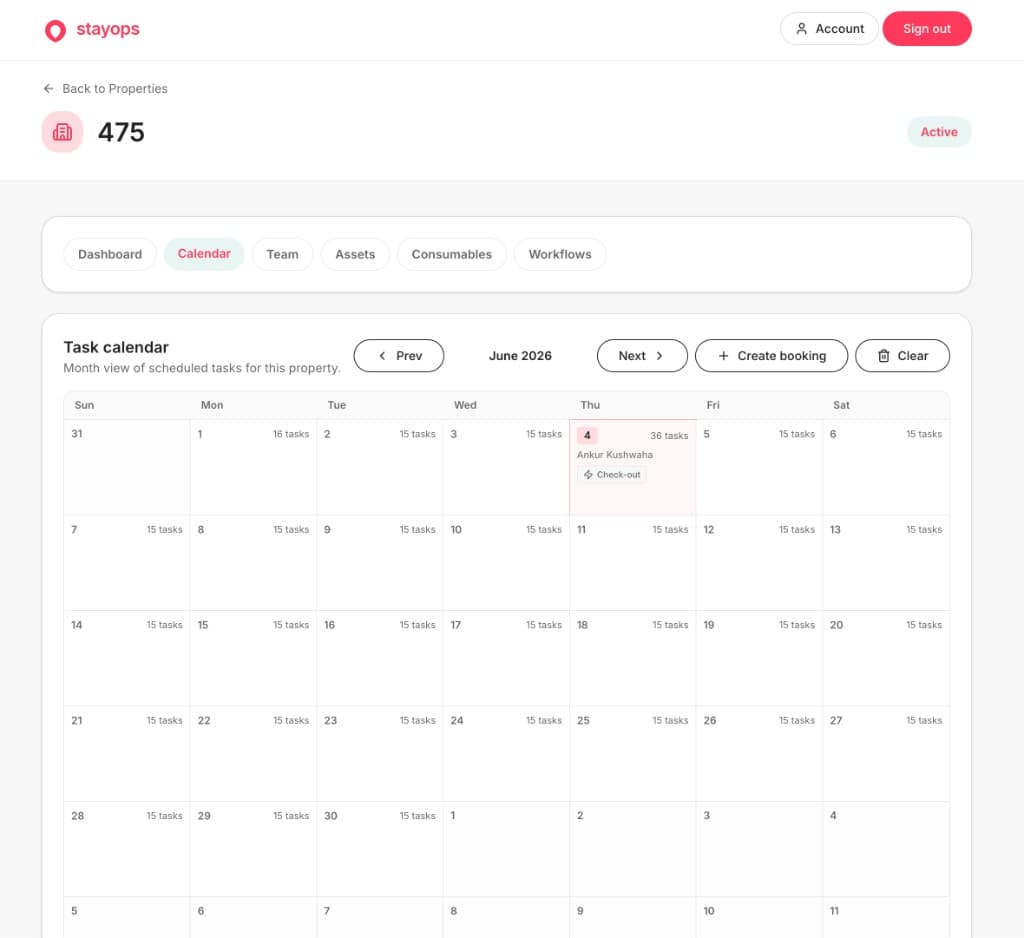The width and height of the screenshot is (1024, 938).
Task: Click the 15 tasks count on June 23
Action: 417,720
